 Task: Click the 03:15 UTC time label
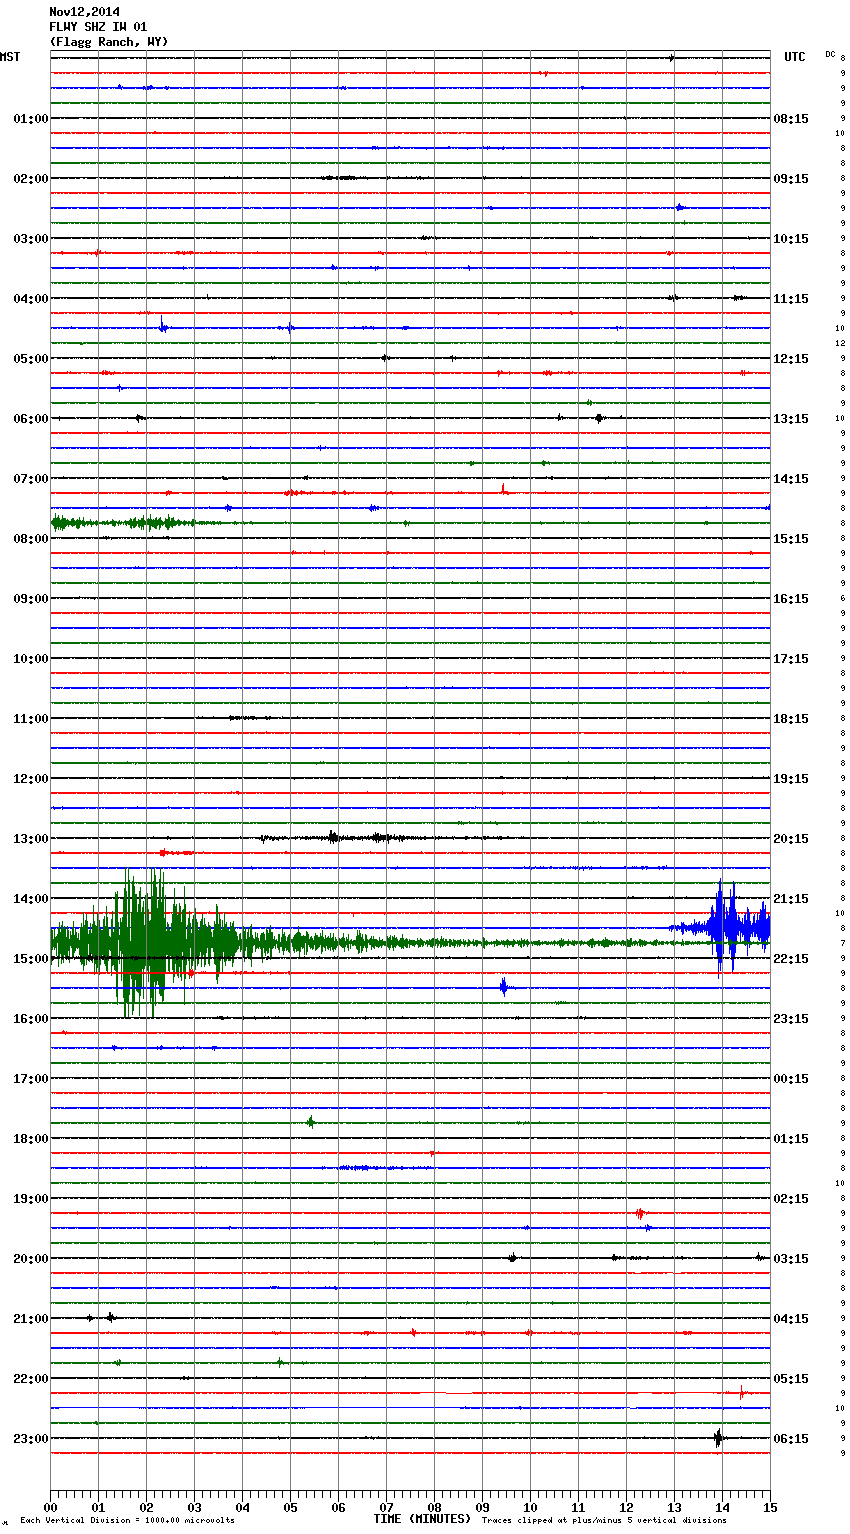click(x=791, y=1259)
